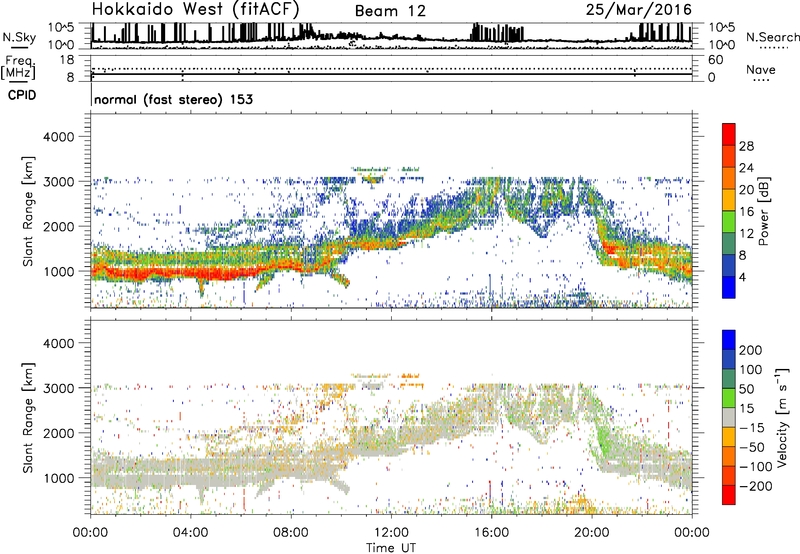The height and width of the screenshot is (554, 800).
Task: Click the date '25/Mar/2016'
Action: point(639,10)
